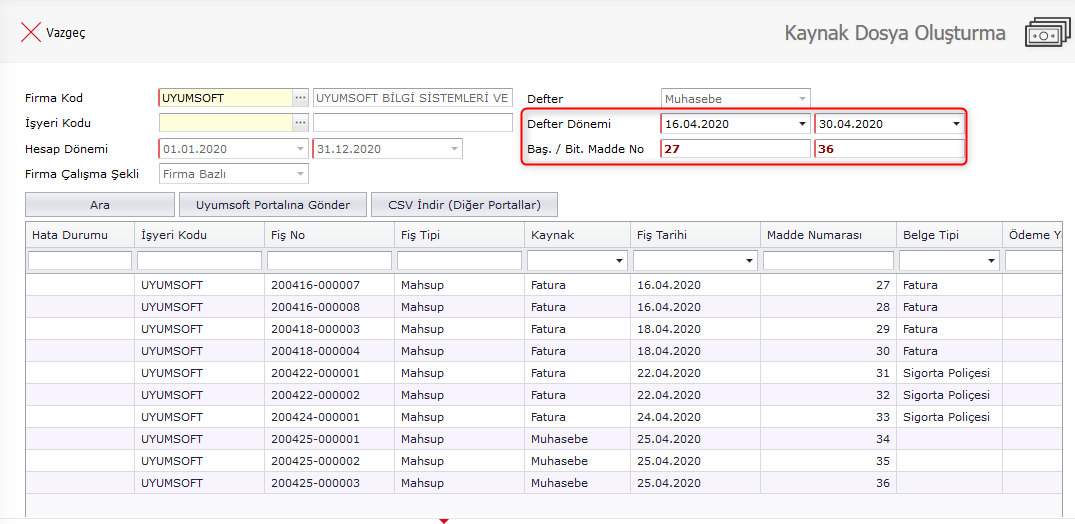Open the Fiş Tarihi filter dropdown

749,261
